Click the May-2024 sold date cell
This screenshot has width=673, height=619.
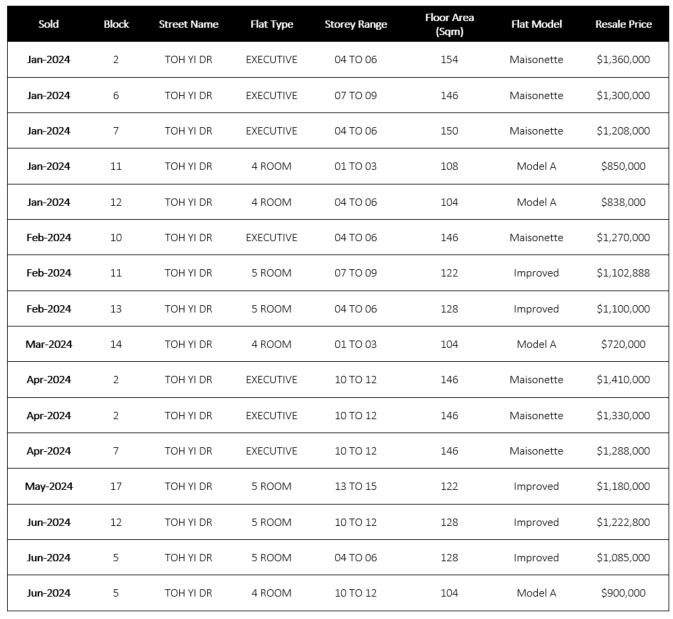[48, 487]
